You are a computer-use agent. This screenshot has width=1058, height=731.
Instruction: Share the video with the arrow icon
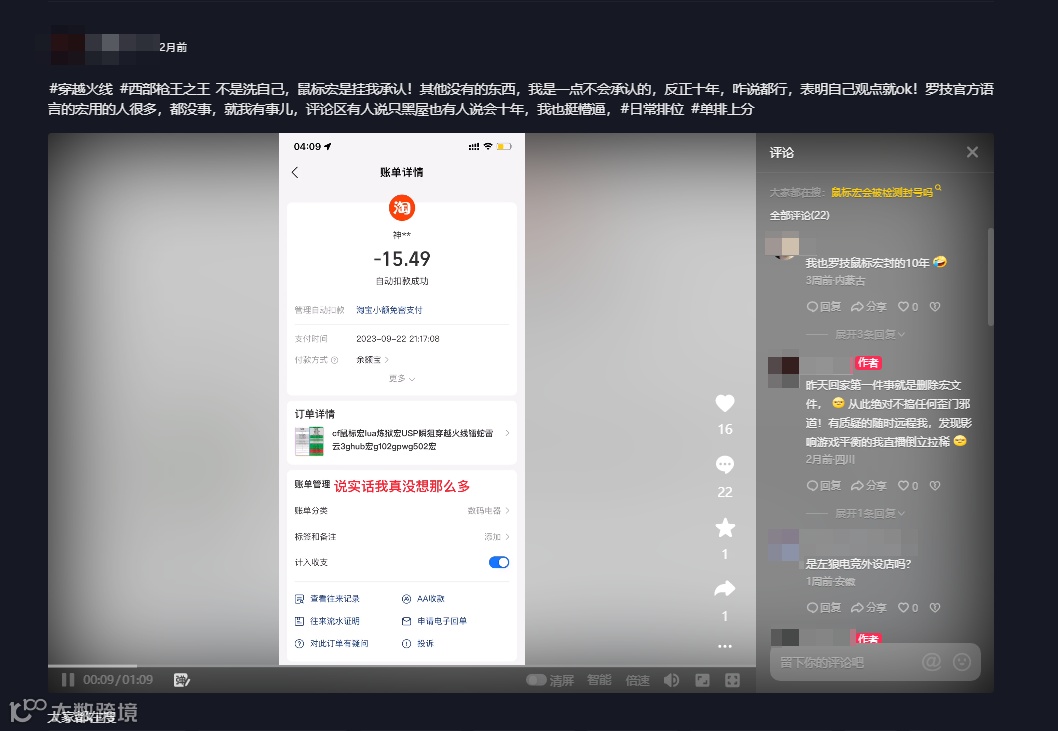725,589
